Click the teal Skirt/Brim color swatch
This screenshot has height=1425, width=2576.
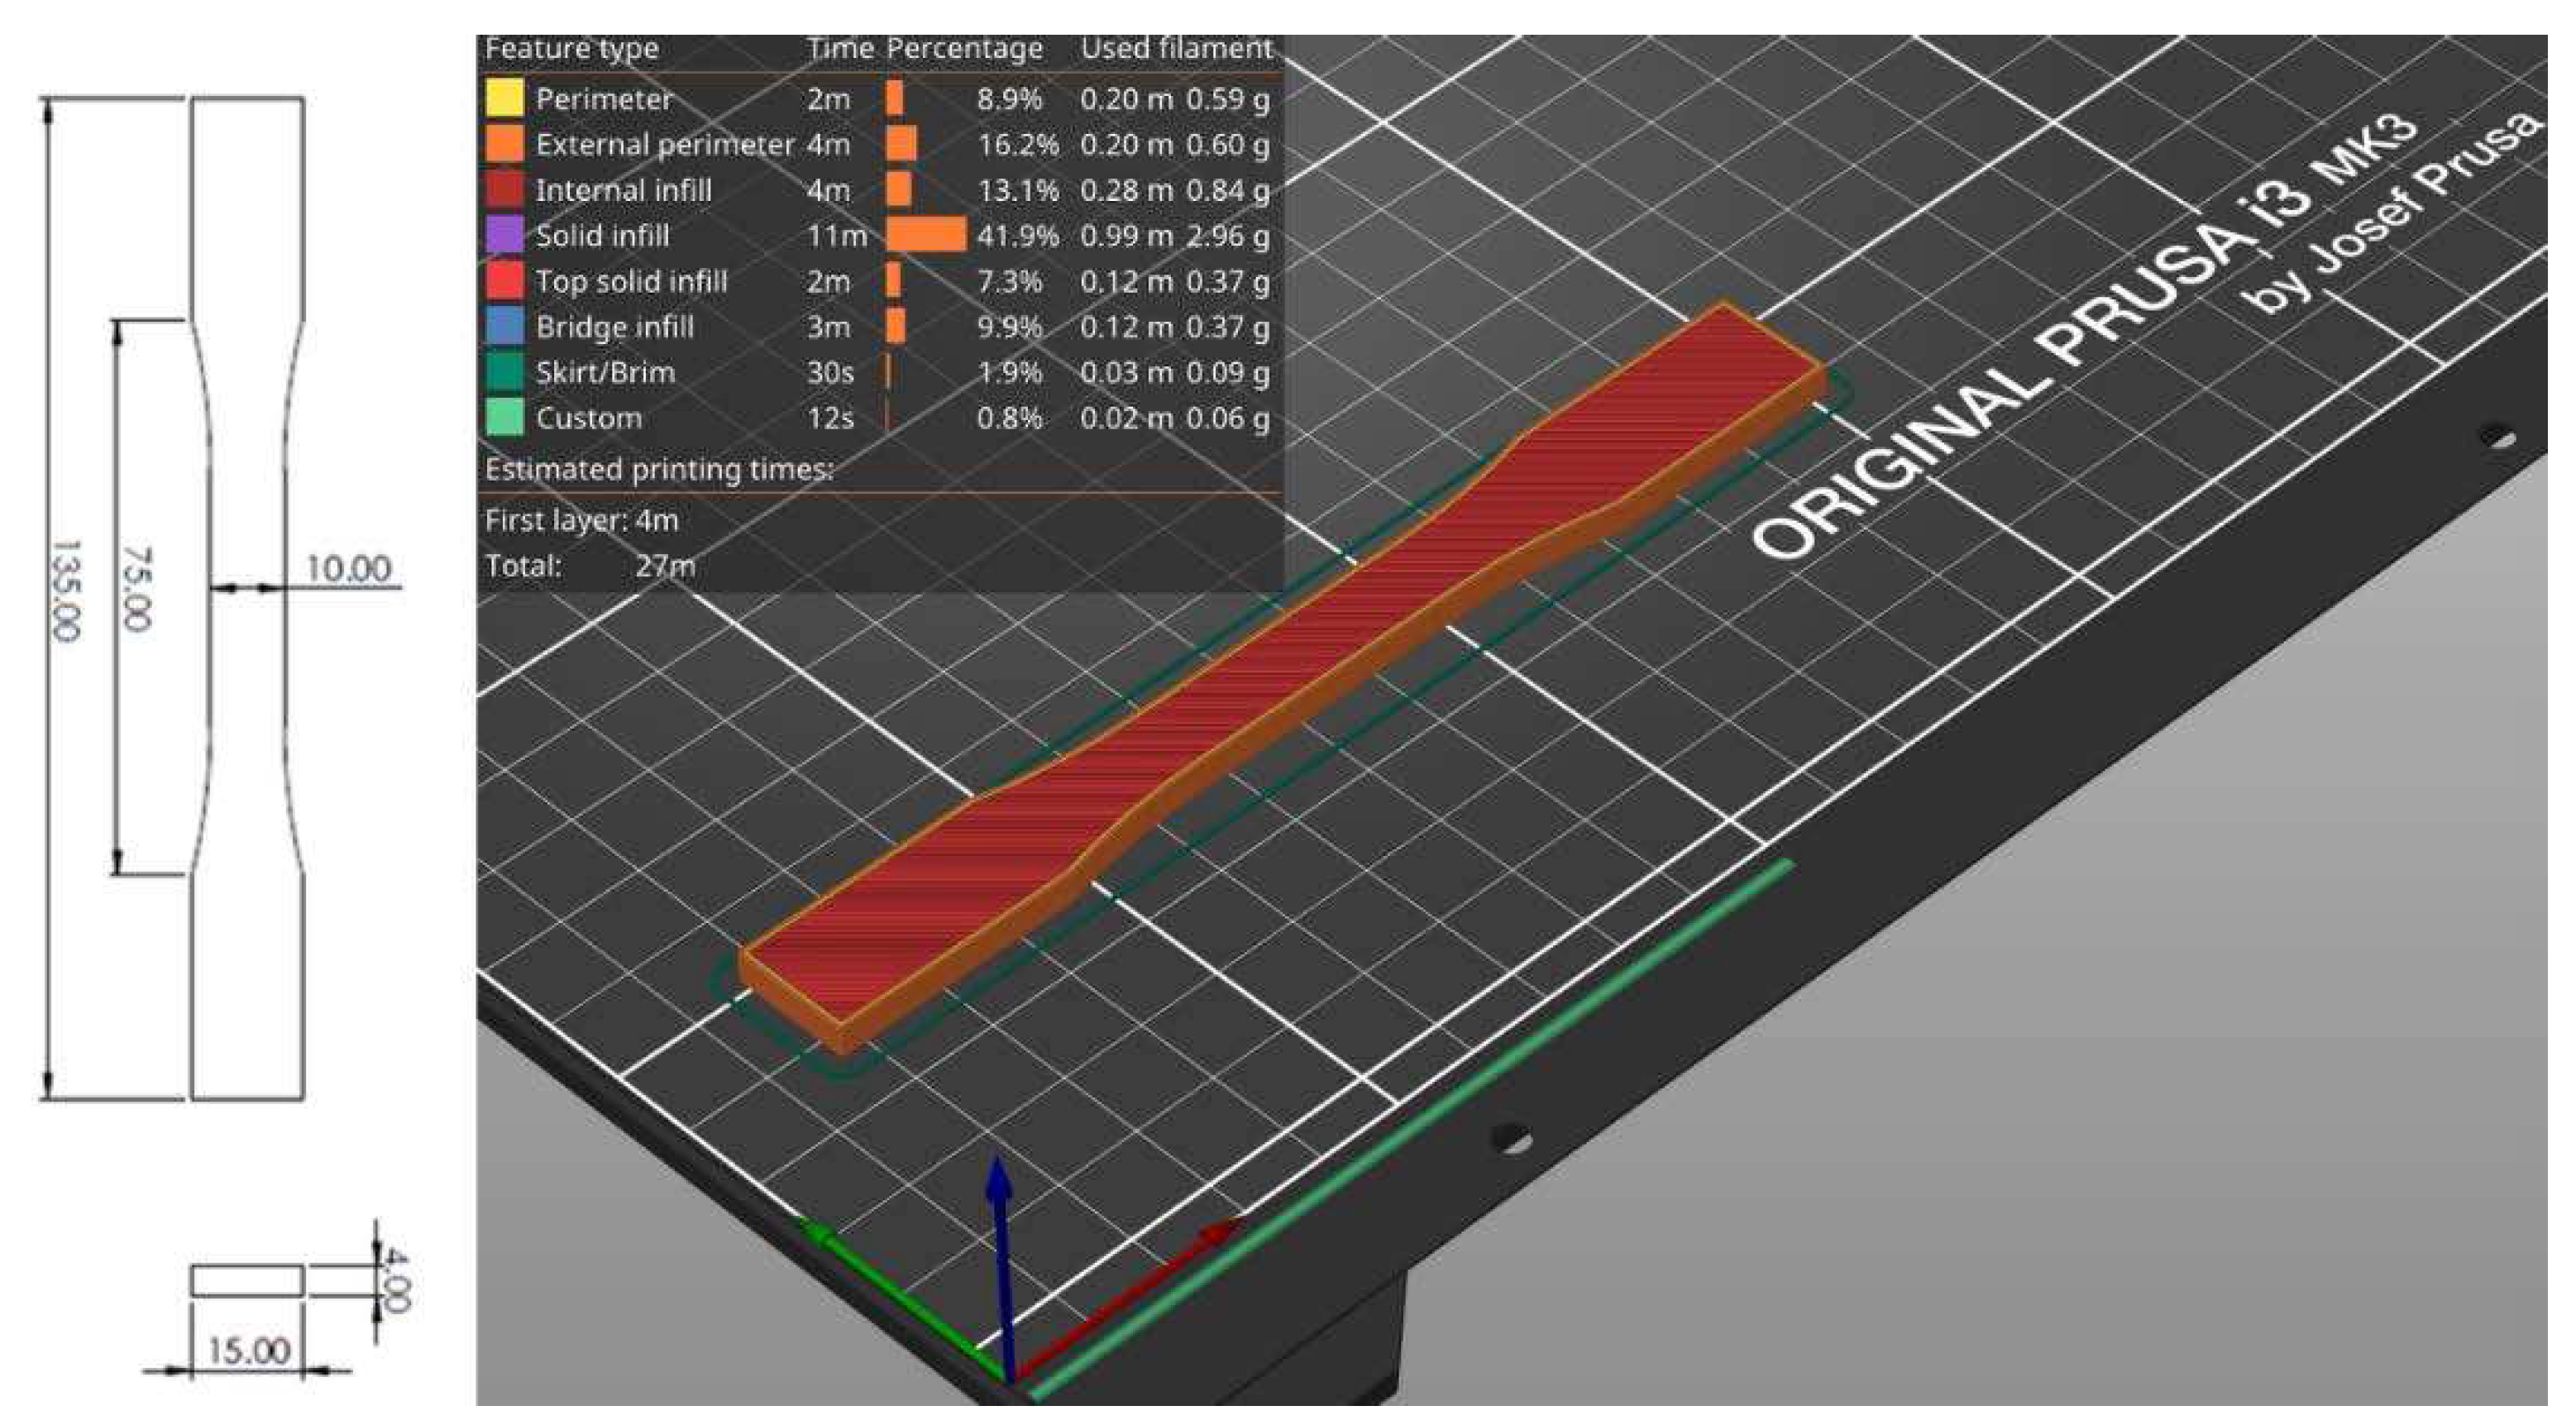pyautogui.click(x=504, y=372)
